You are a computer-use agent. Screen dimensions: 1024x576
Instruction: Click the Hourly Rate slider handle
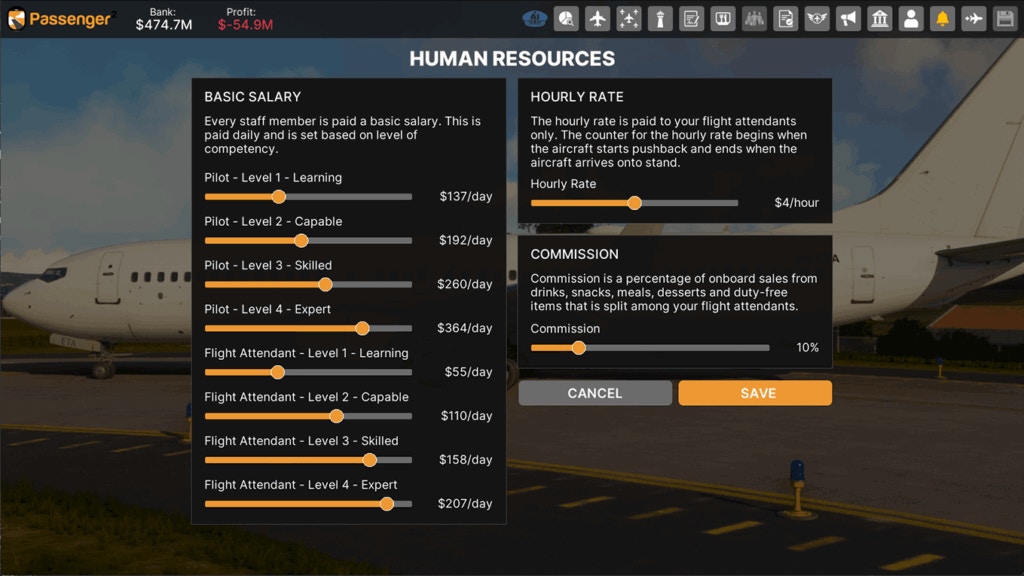pos(634,203)
